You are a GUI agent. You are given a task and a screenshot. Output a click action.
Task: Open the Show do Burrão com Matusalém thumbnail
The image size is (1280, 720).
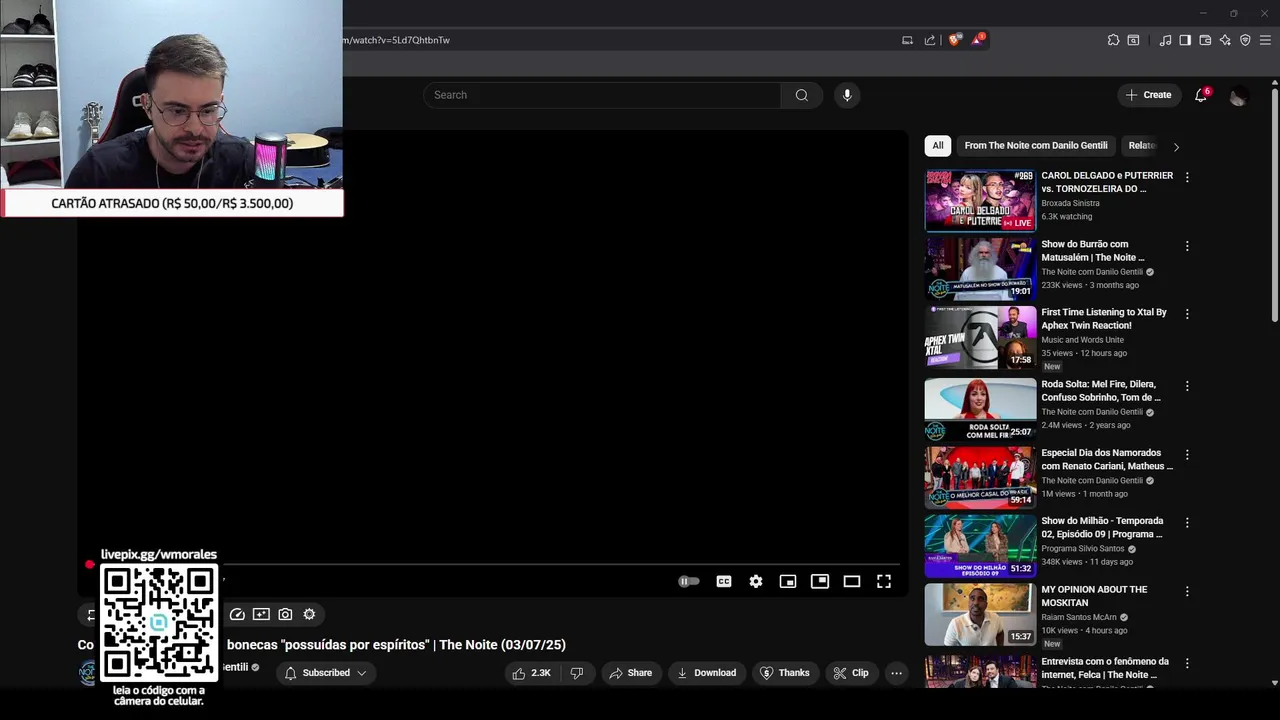(980, 269)
